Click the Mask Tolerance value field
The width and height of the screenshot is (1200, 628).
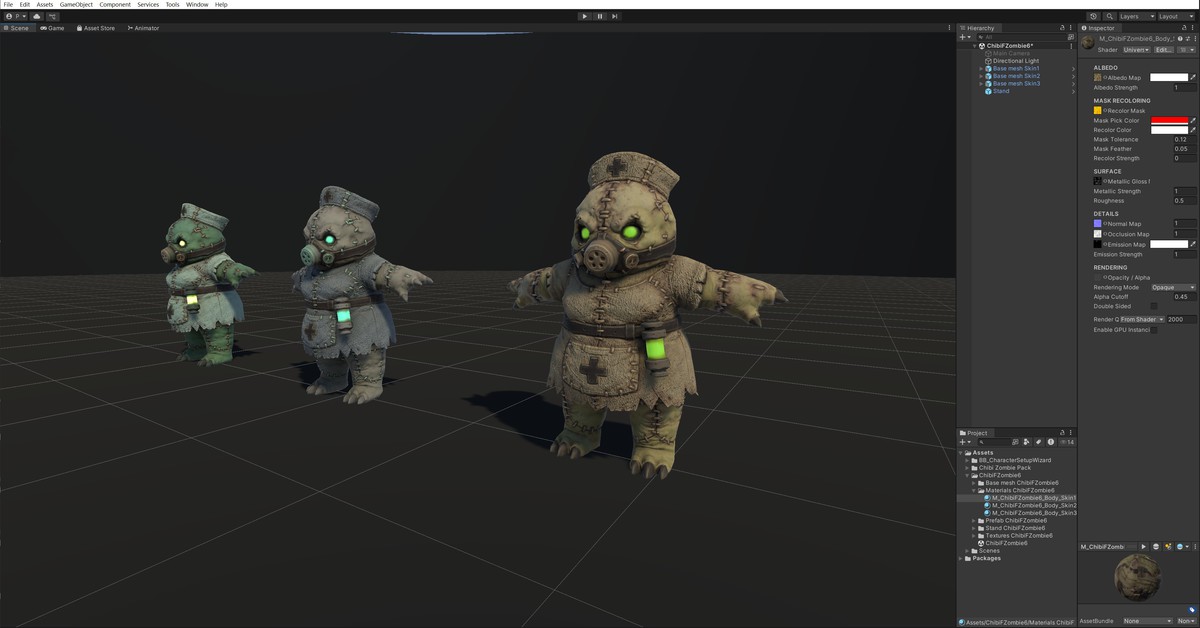(1184, 140)
